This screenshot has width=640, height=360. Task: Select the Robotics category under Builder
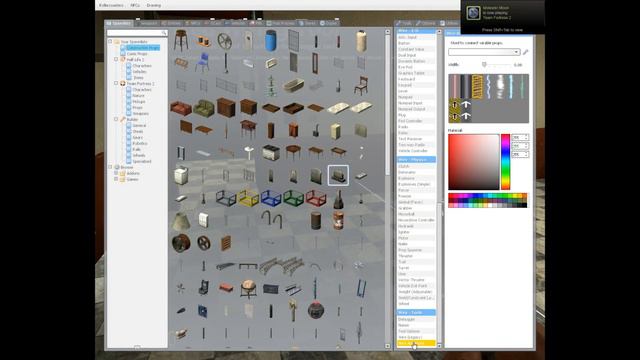pyautogui.click(x=140, y=143)
